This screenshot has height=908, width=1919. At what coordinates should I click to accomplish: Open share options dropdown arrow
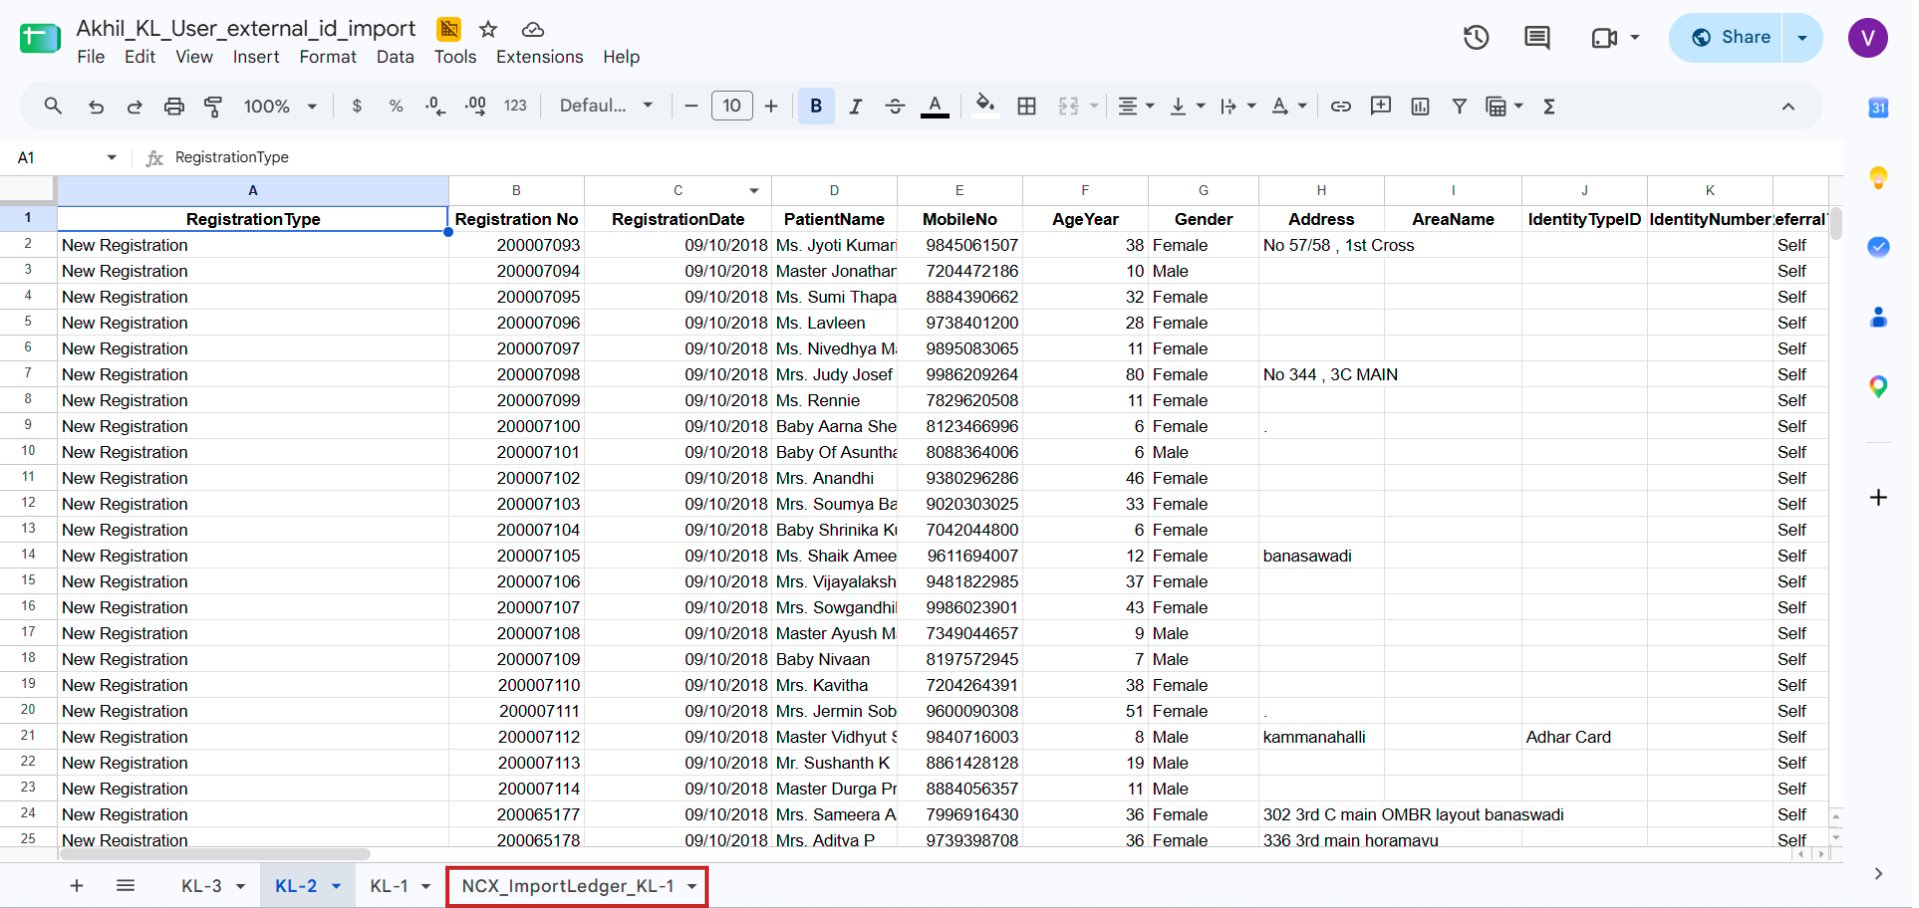coord(1802,38)
